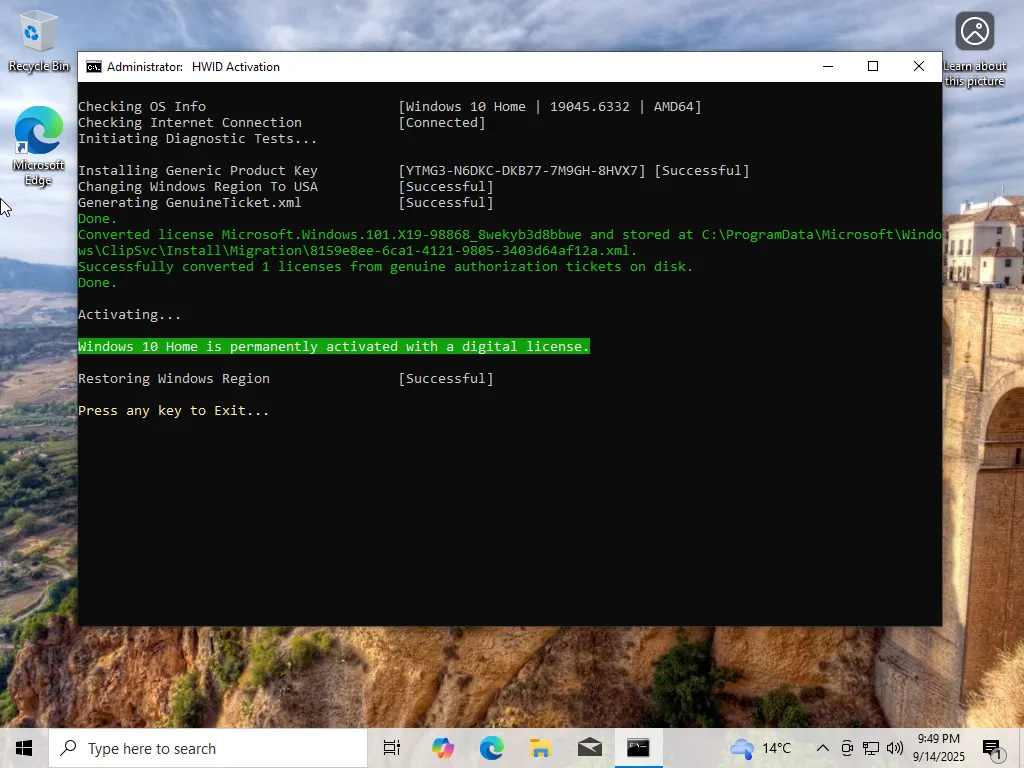1024x768 pixels.
Task: Open the volume control speaker icon
Action: click(x=895, y=748)
